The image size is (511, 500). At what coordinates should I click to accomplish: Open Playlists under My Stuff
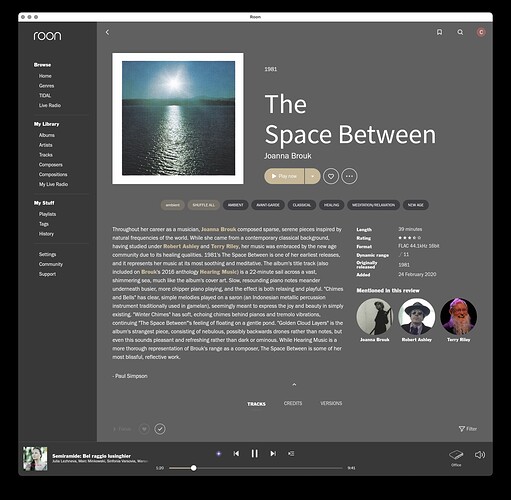(47, 214)
